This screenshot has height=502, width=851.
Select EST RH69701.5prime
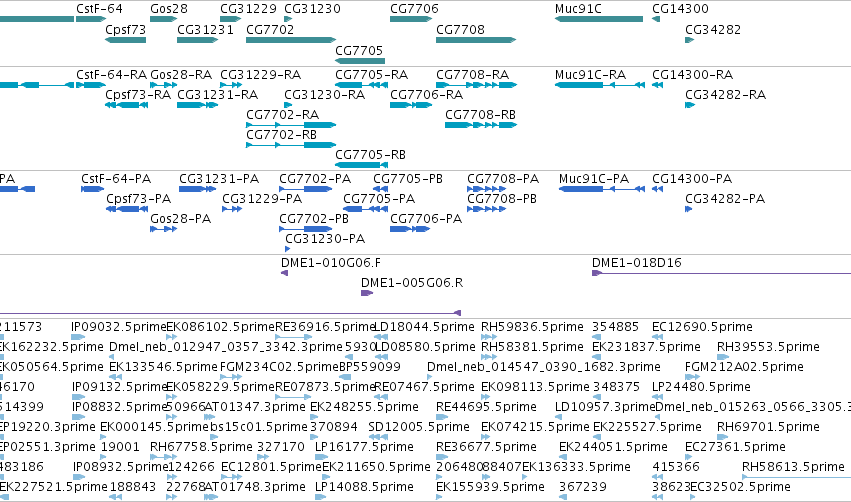(723, 437)
